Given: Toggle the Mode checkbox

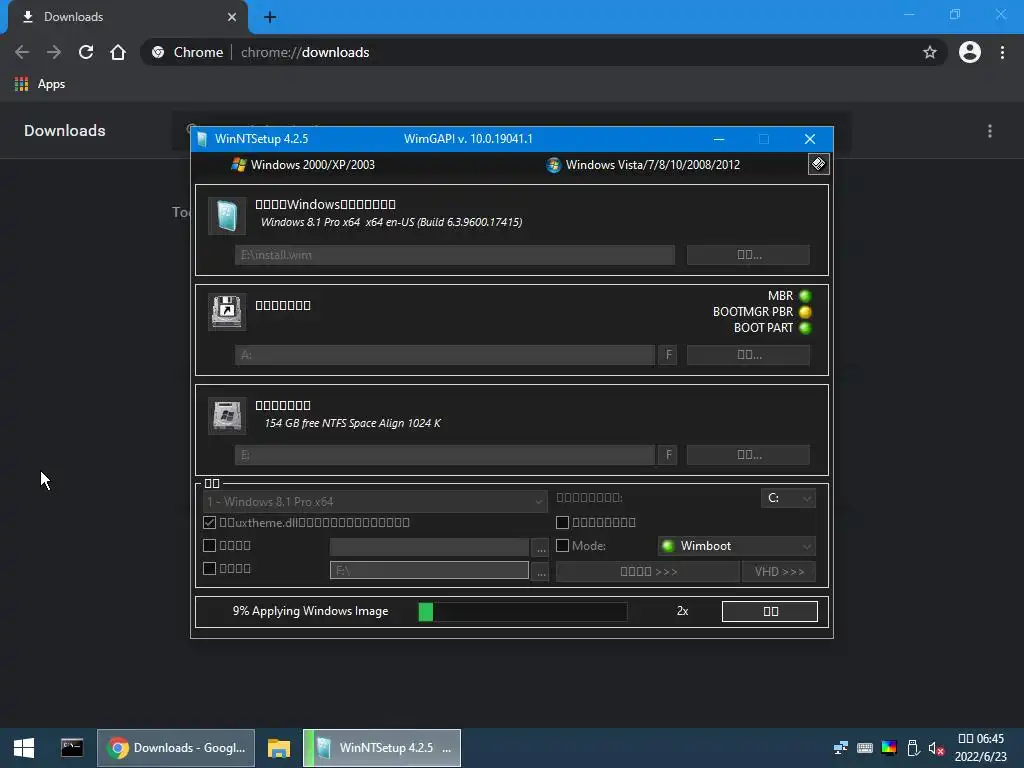Looking at the screenshot, I should (x=562, y=545).
